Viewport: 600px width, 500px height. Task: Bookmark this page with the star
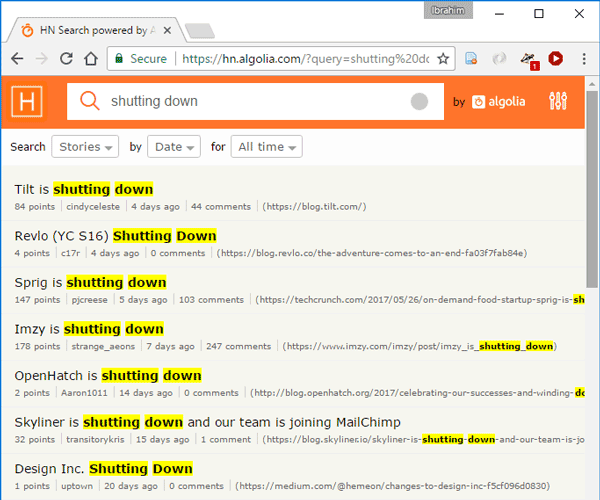(443, 59)
